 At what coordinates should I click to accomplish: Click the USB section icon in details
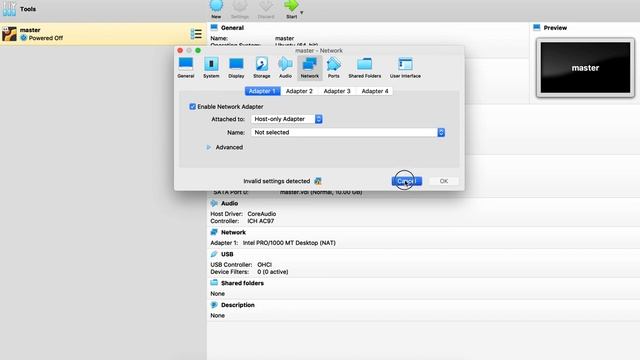pyautogui.click(x=214, y=254)
